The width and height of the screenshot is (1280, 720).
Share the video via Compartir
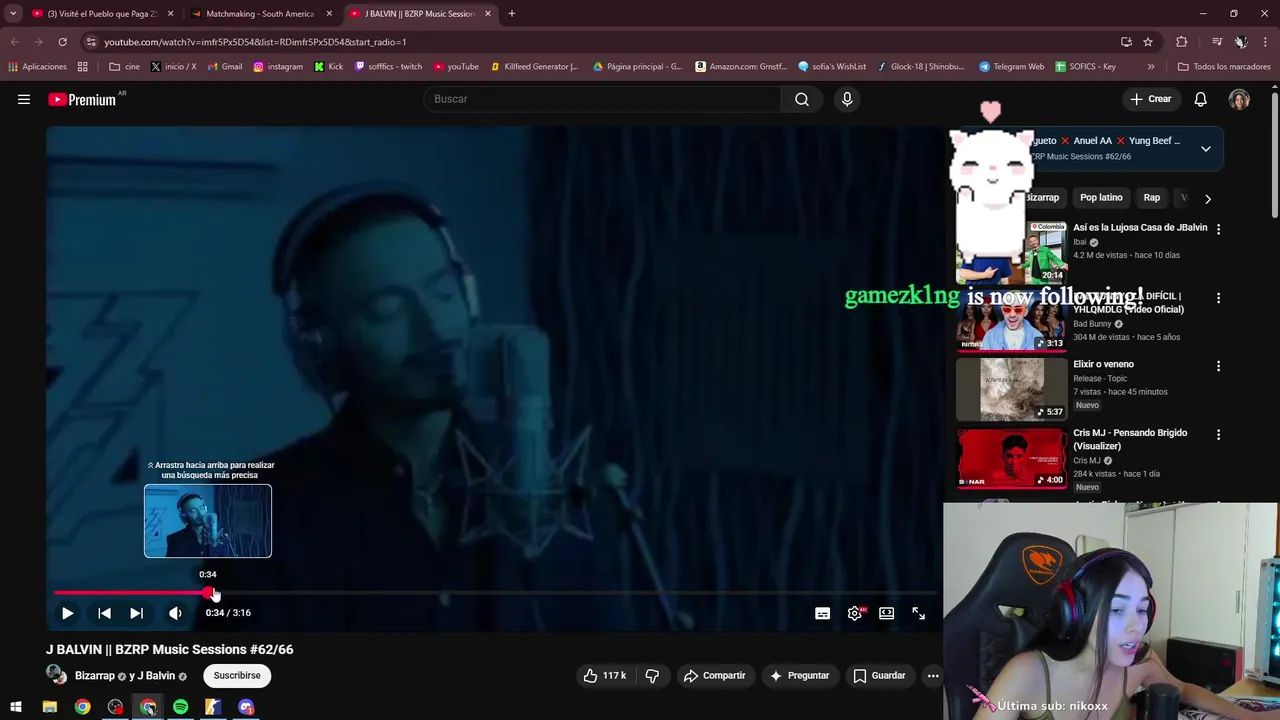(714, 676)
